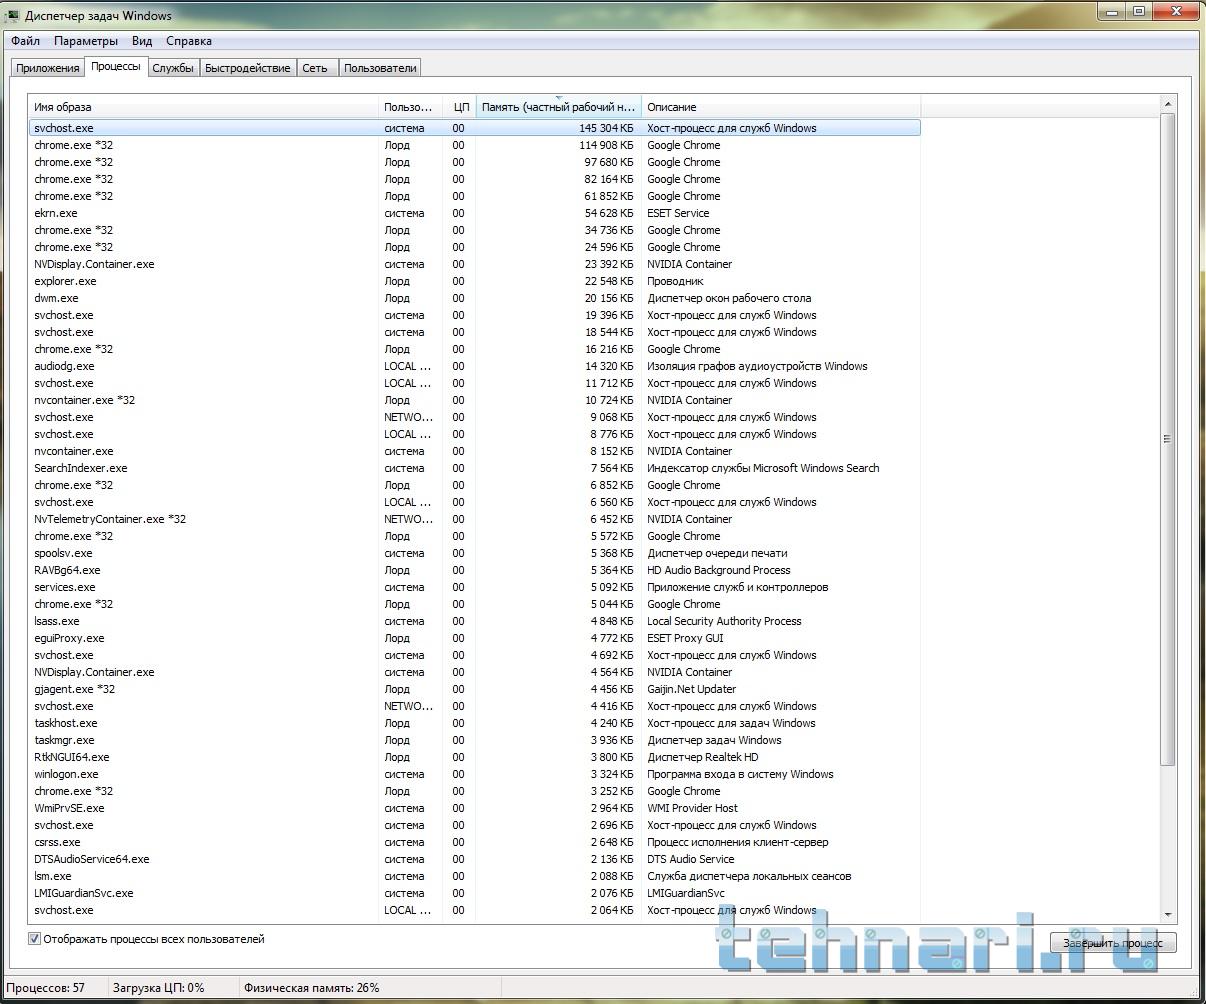This screenshot has width=1206, height=1004.
Task: Click the Завершить процесс button
Action: [x=1113, y=943]
